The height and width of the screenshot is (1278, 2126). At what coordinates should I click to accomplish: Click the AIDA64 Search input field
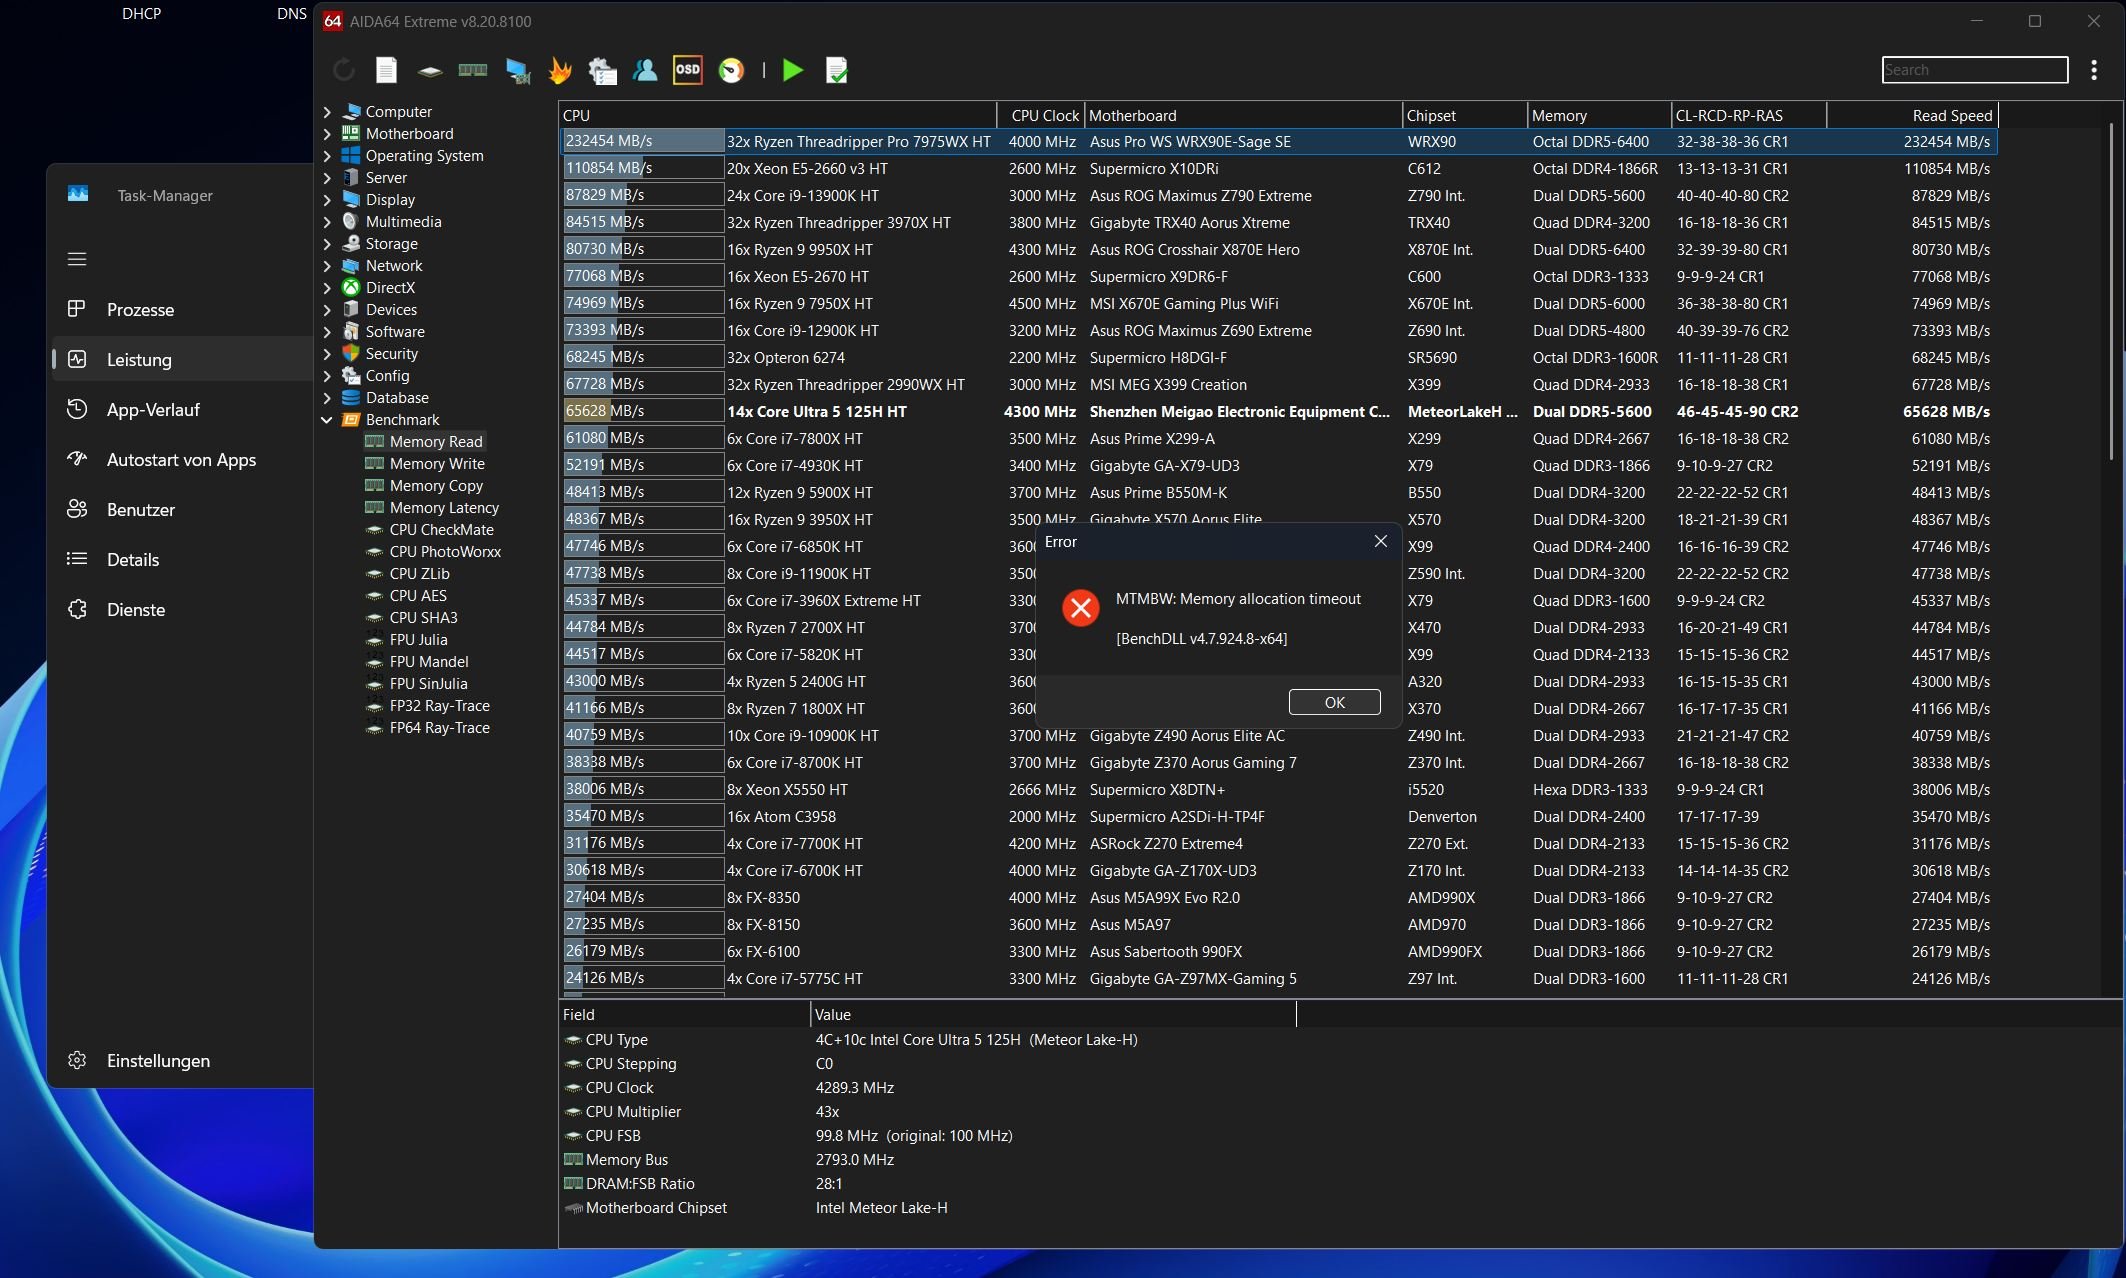click(1974, 70)
